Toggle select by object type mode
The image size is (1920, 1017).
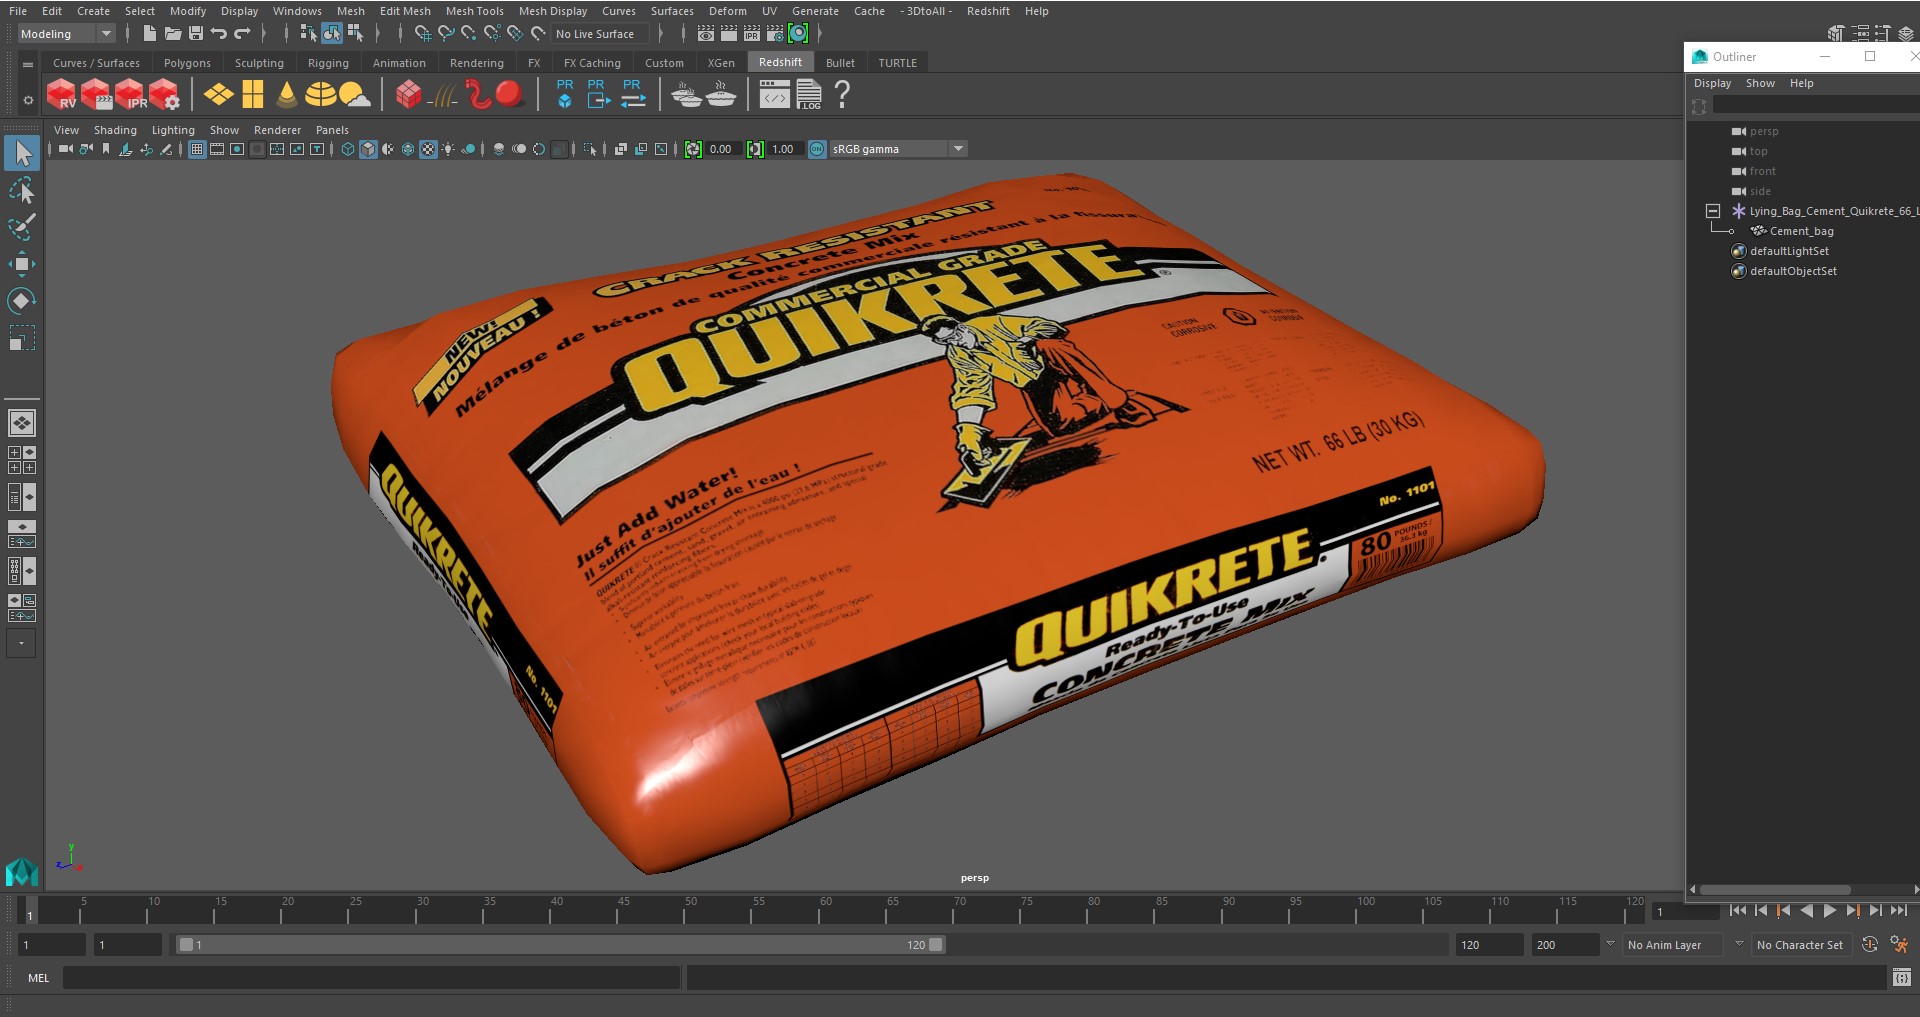point(332,34)
